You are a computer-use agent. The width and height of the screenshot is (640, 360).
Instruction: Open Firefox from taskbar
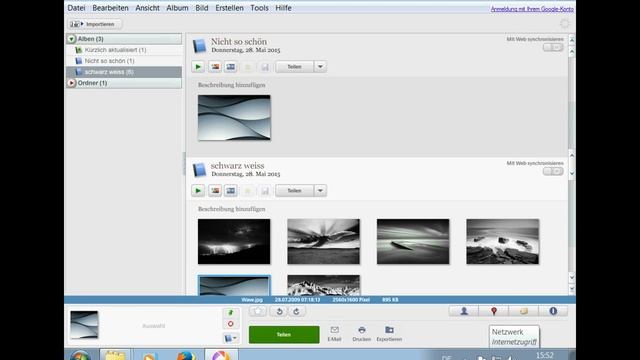[x=186, y=355]
